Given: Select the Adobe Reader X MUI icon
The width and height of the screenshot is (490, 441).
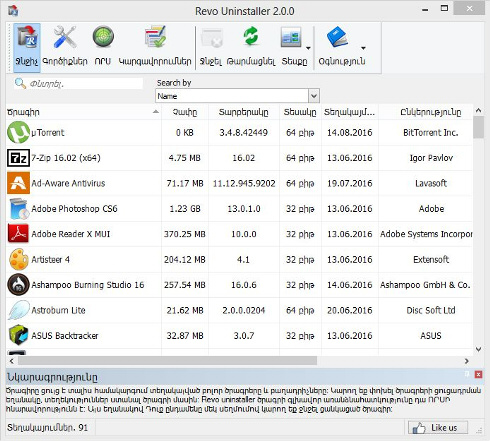Looking at the screenshot, I should pyautogui.click(x=18, y=234).
